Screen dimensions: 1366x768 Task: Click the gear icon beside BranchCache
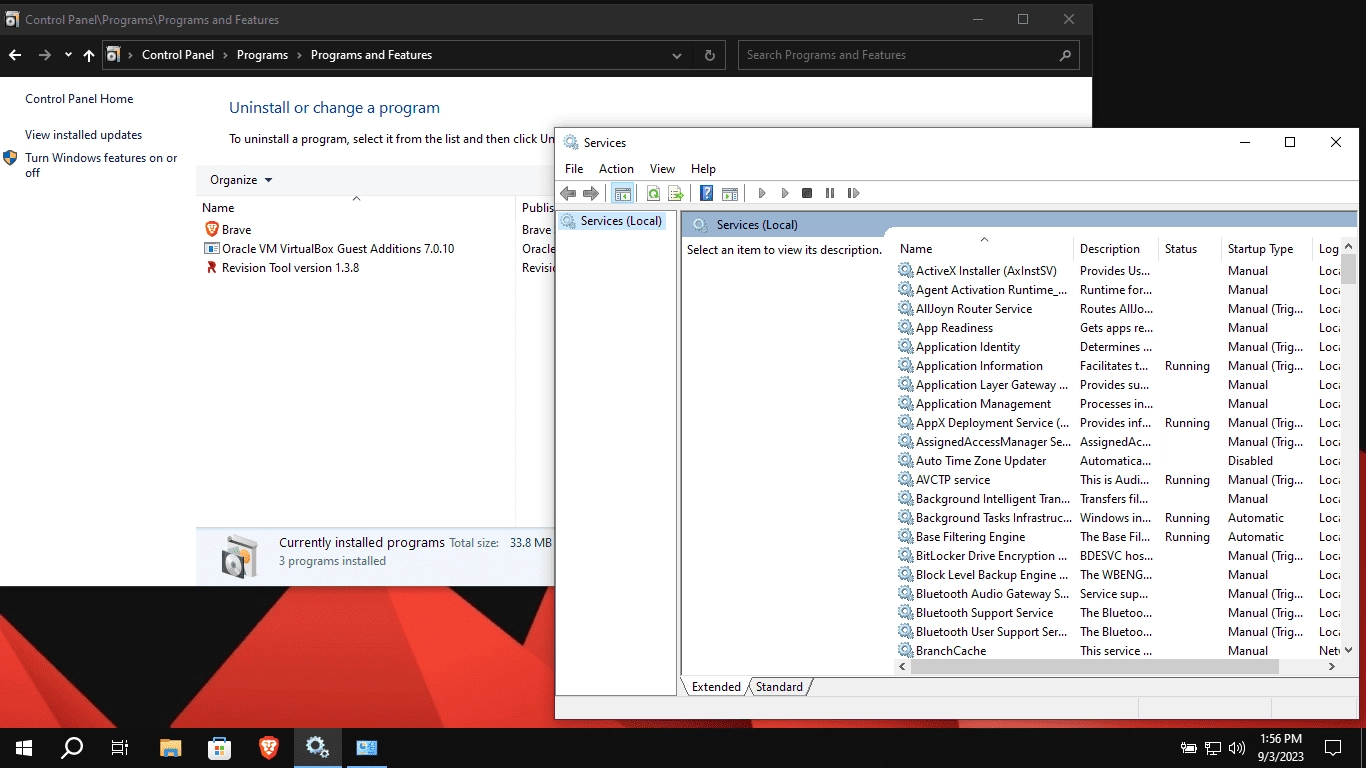tap(906, 651)
